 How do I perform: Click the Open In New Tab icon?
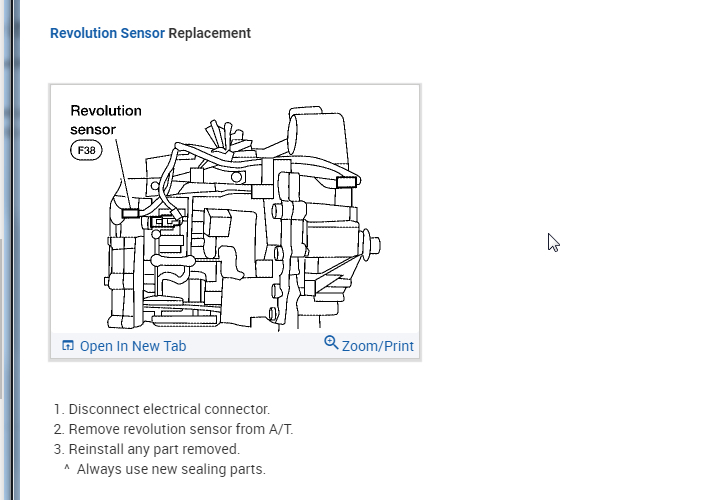click(68, 346)
